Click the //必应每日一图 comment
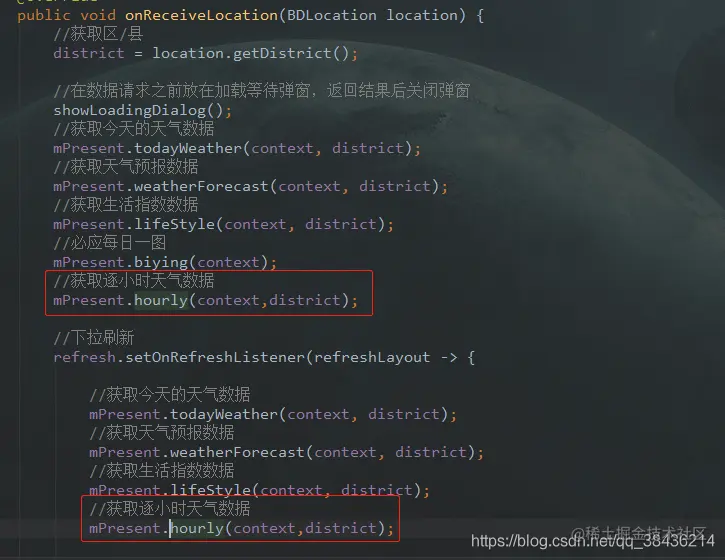This screenshot has height=560, width=725. 110,243
